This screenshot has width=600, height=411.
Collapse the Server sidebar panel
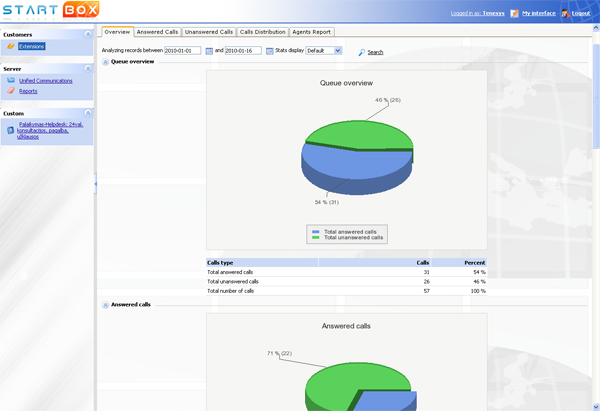coord(88,68)
